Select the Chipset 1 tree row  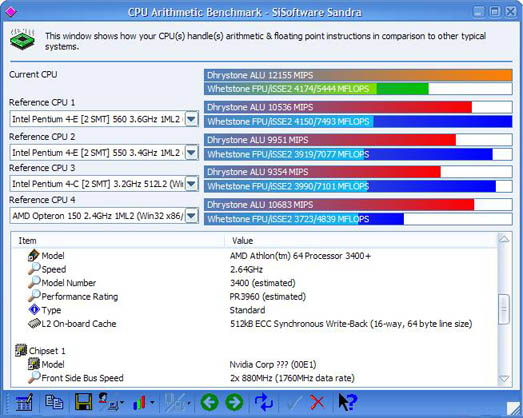tap(47, 351)
